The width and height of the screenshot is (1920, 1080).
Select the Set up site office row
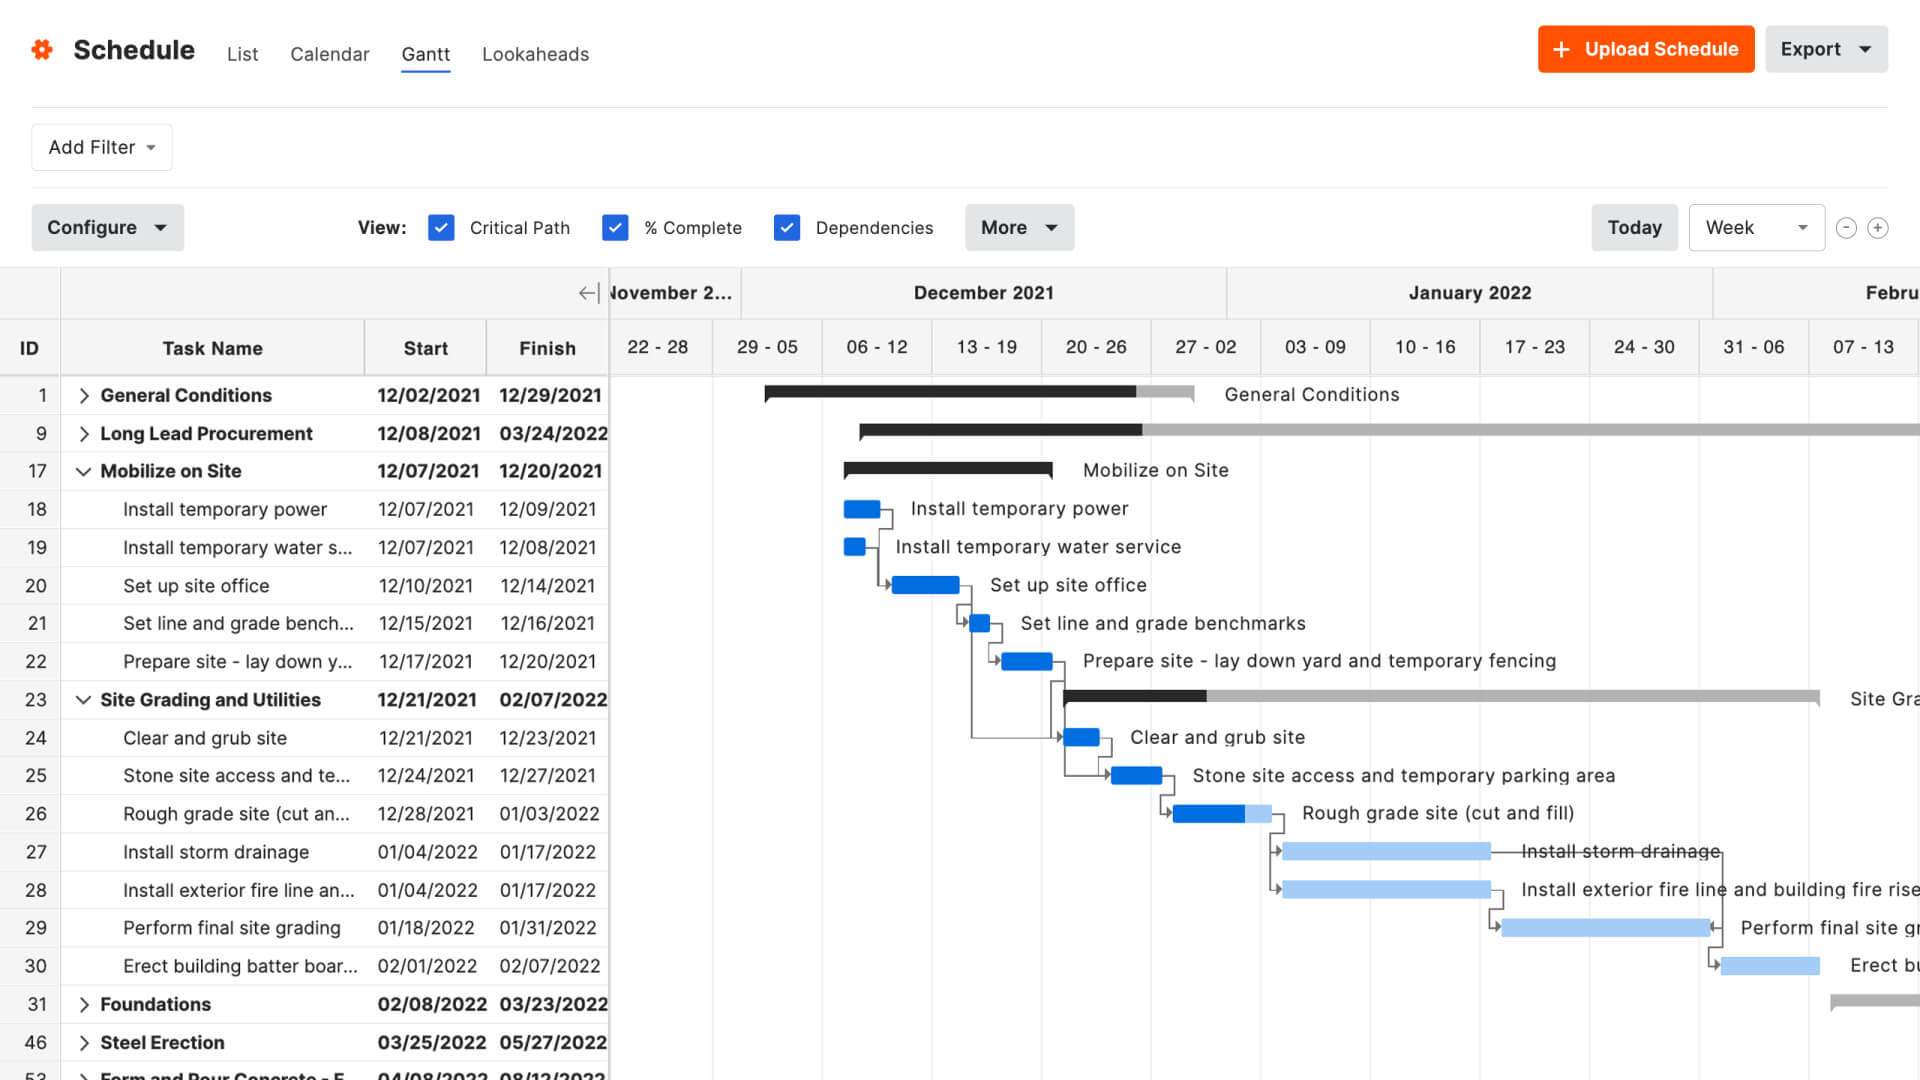[x=304, y=586]
